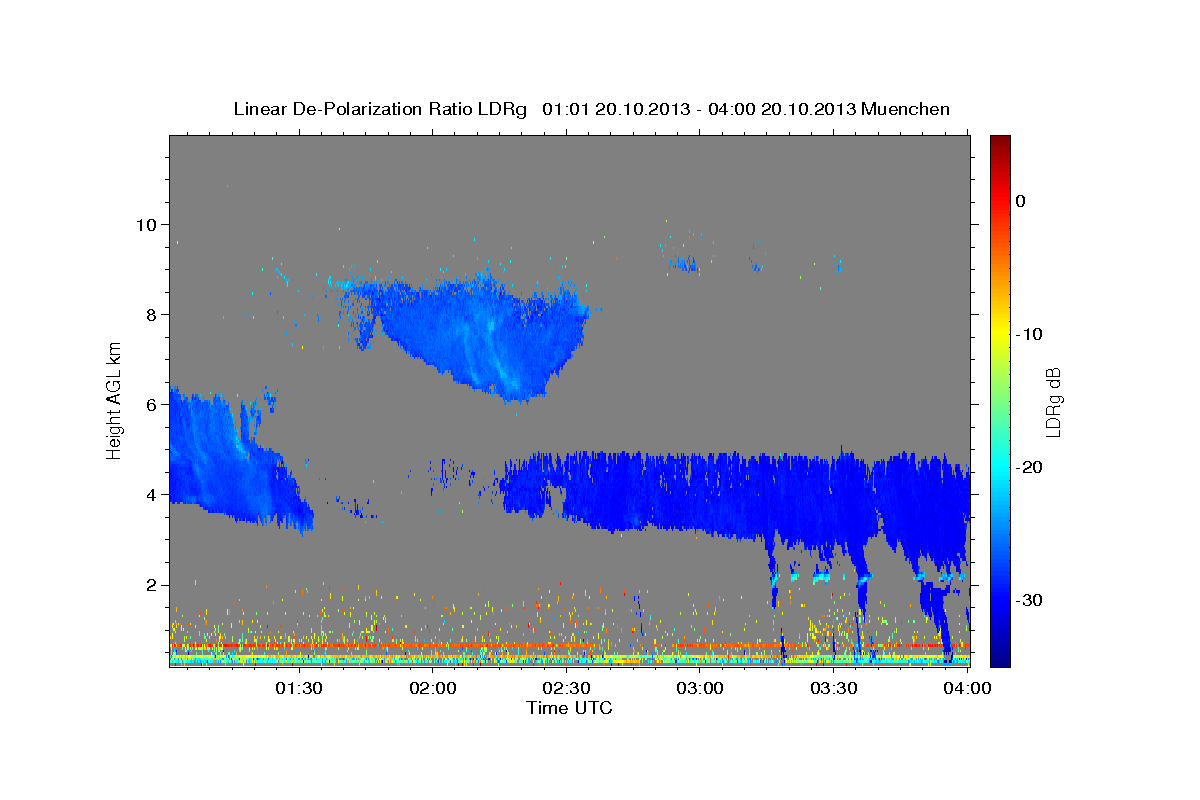Click the "Time UTC" axis label
Screen dimensions: 1200x800
point(569,708)
